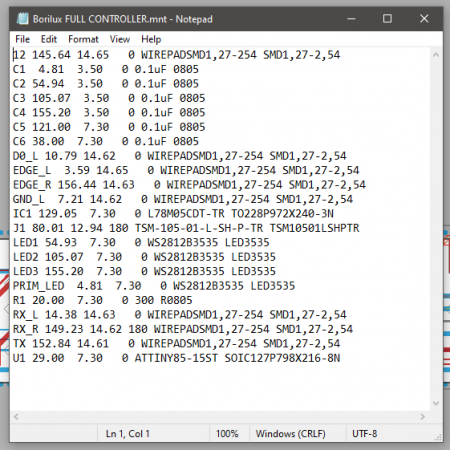Click the UTF-8 encoding status entry
This screenshot has width=450, height=450.
click(365, 434)
